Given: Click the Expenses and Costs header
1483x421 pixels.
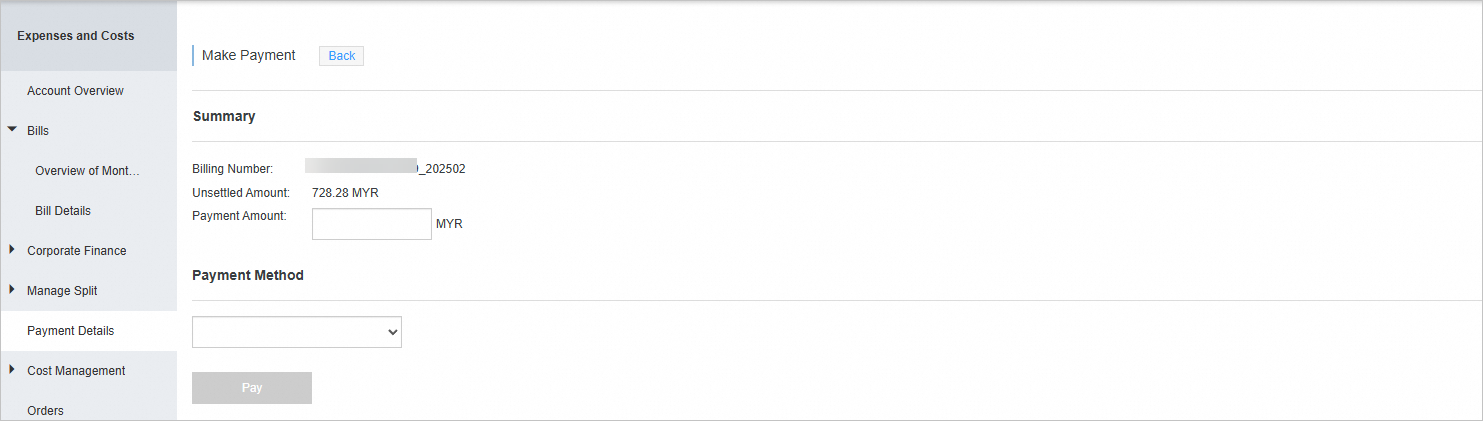Looking at the screenshot, I should [76, 36].
